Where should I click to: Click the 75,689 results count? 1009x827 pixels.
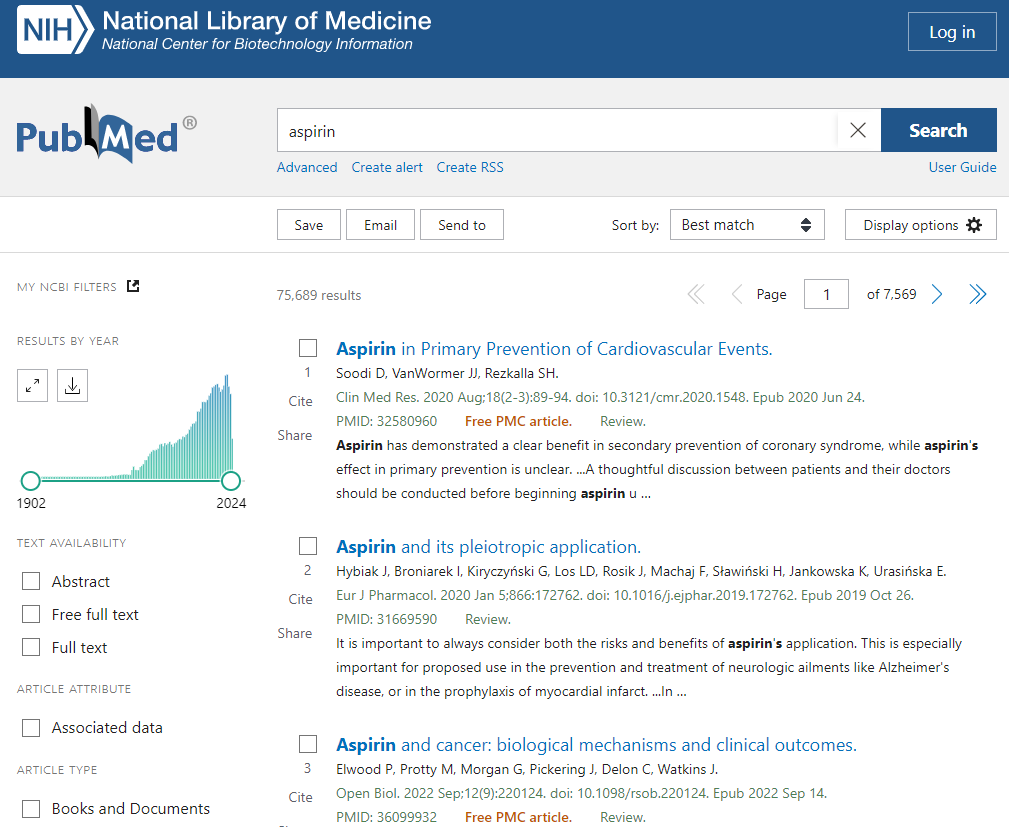coord(319,295)
